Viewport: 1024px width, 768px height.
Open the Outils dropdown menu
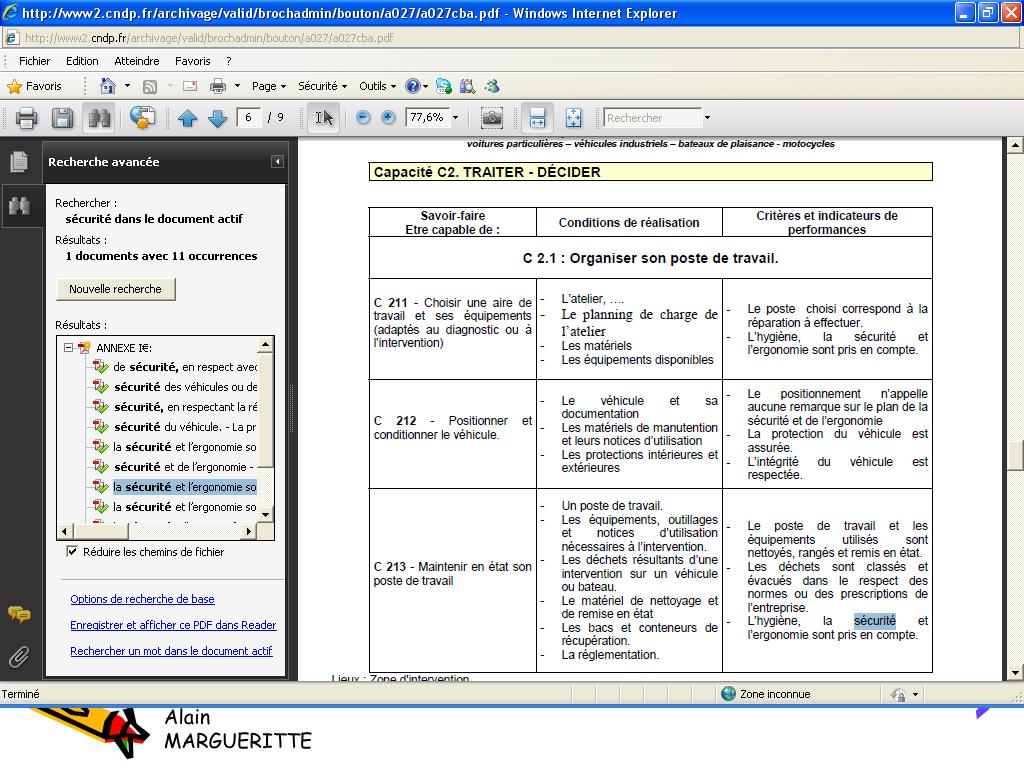point(377,86)
